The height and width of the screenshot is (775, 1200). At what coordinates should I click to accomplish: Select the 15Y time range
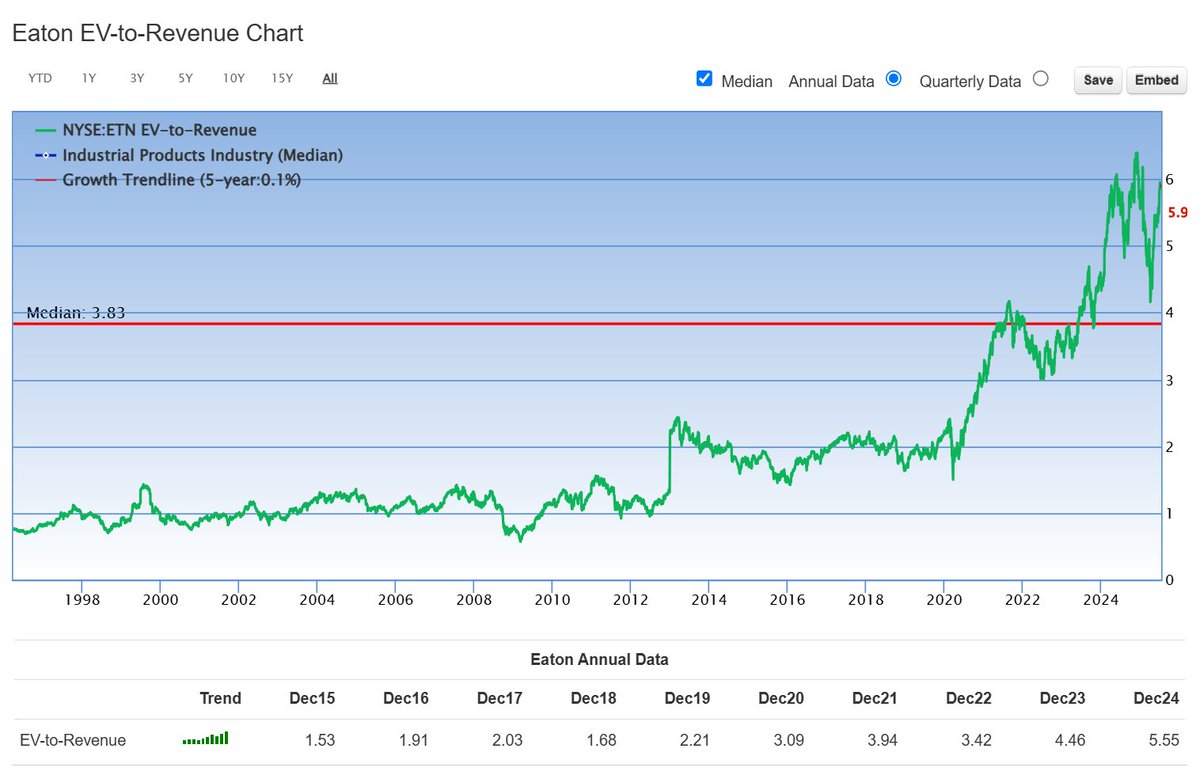coord(282,78)
